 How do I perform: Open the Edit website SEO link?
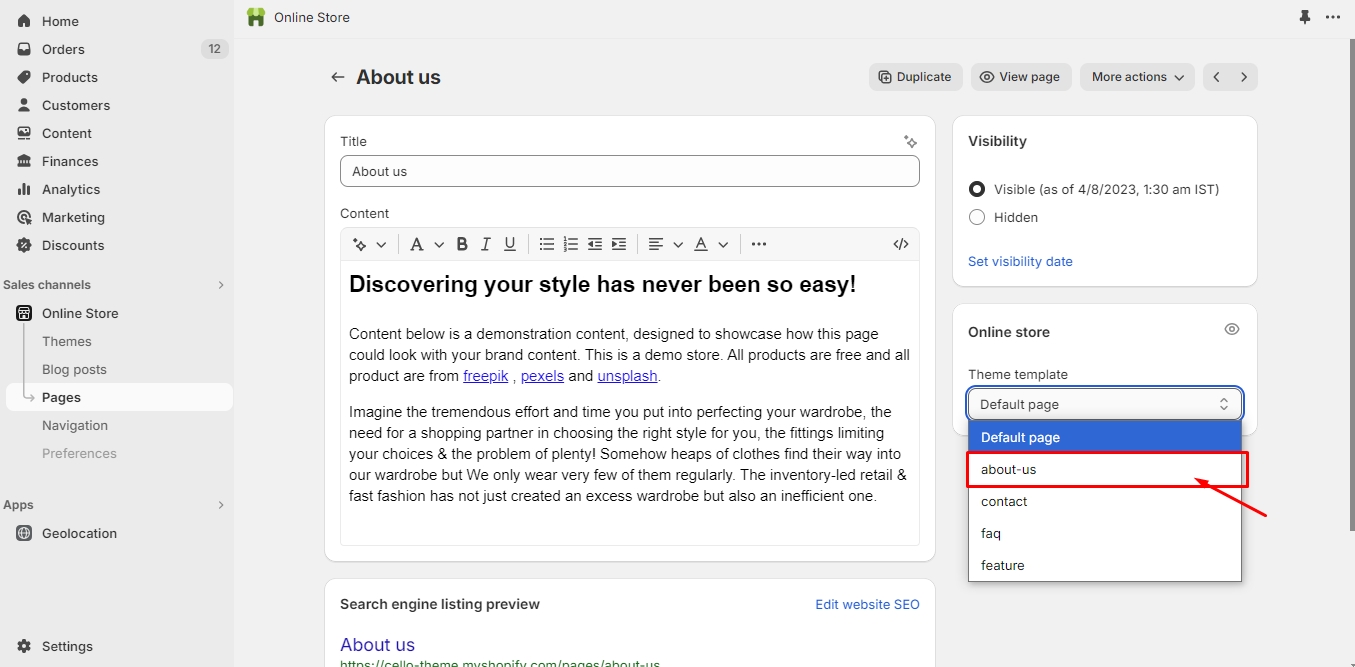pyautogui.click(x=867, y=604)
